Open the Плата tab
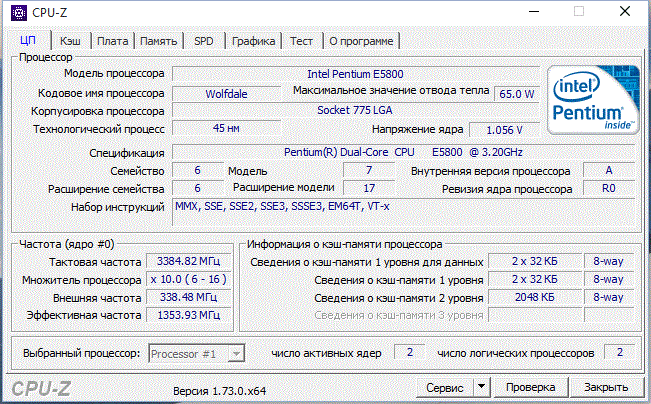The width and height of the screenshot is (651, 404). pyautogui.click(x=113, y=41)
